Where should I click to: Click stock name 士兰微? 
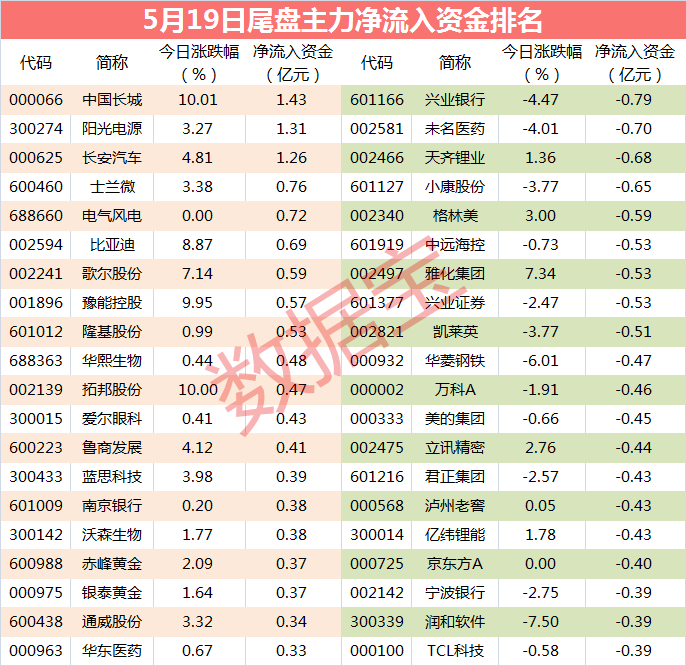tap(112, 187)
